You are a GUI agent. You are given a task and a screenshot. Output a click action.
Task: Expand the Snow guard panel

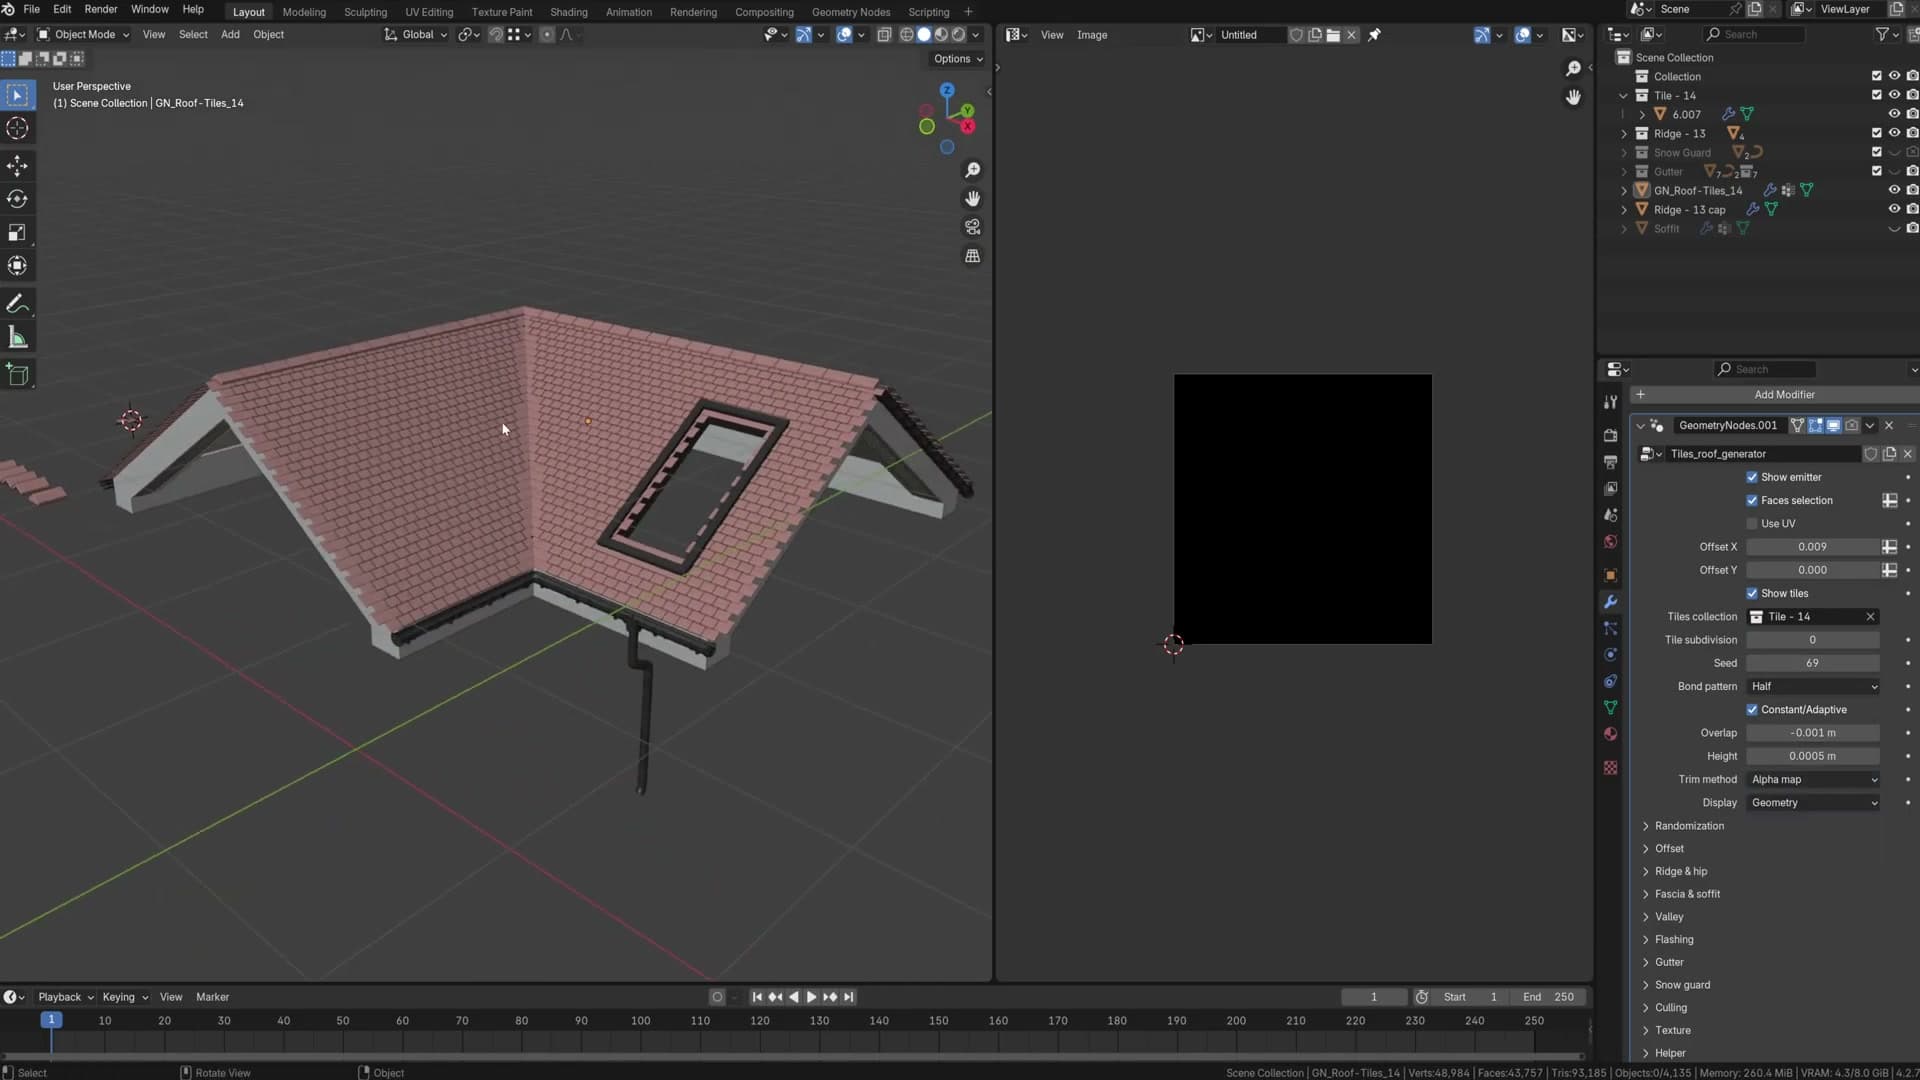tap(1682, 985)
